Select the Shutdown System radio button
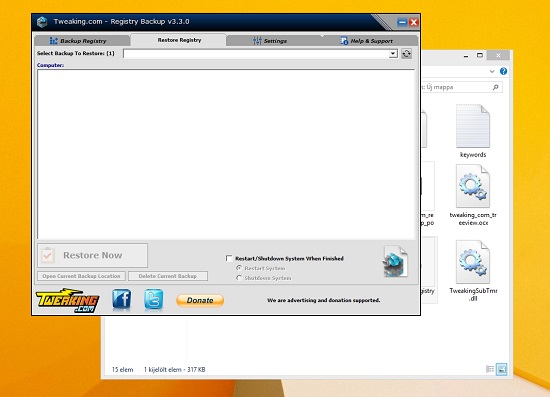This screenshot has height=397, width=550. click(x=239, y=278)
